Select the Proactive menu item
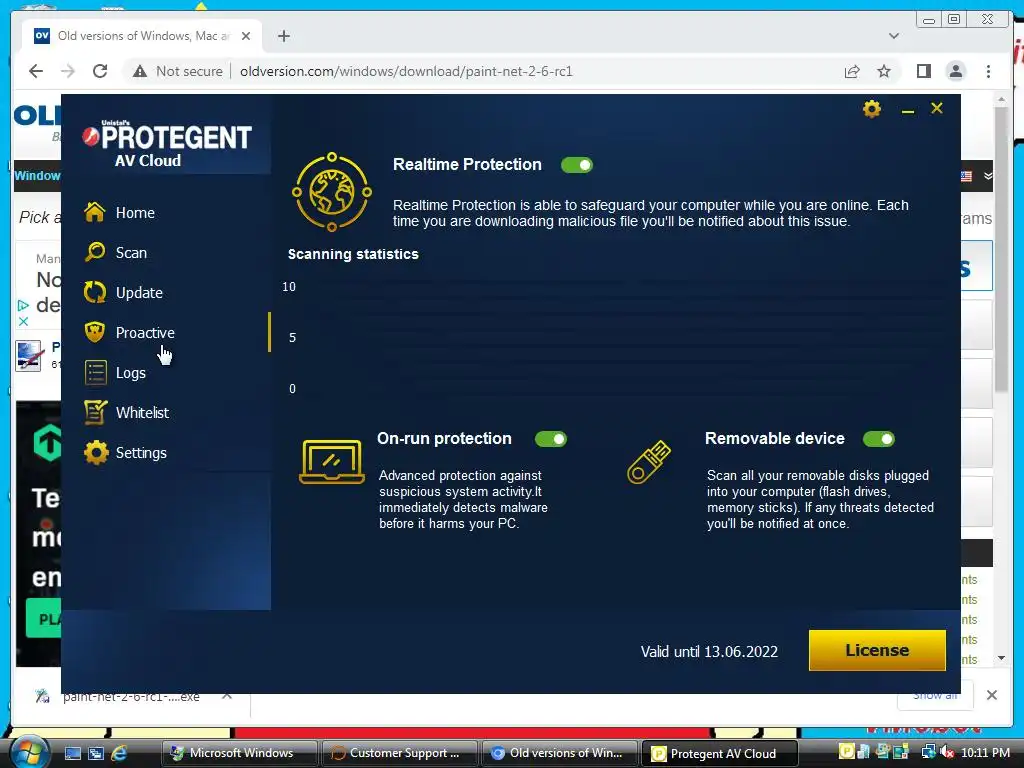The height and width of the screenshot is (768, 1024). point(145,332)
